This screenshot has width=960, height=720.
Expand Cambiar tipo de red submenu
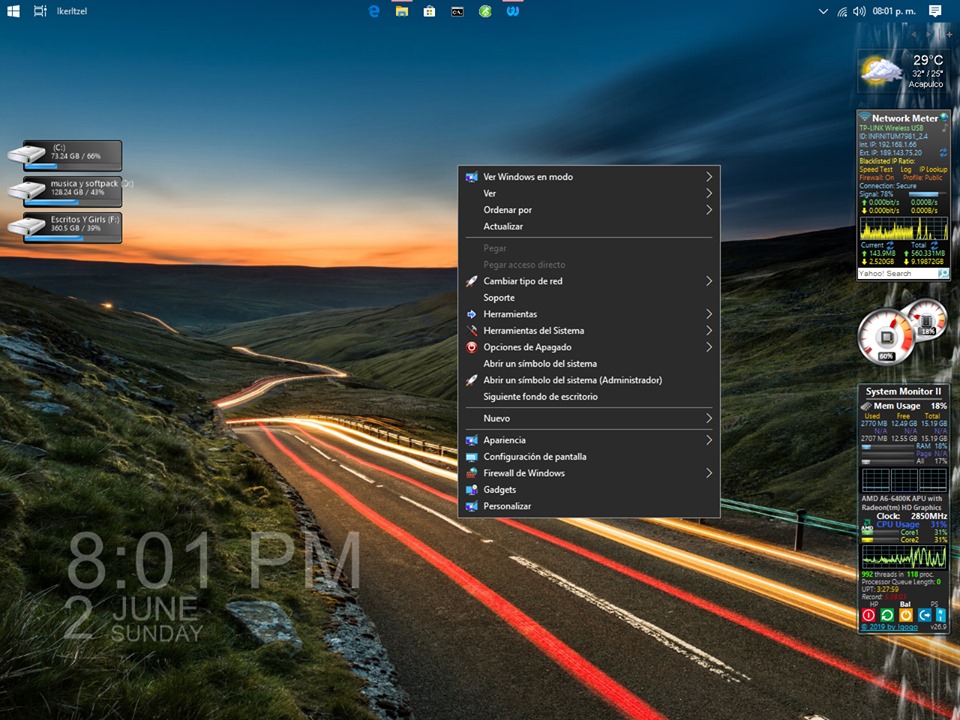pyautogui.click(x=588, y=281)
